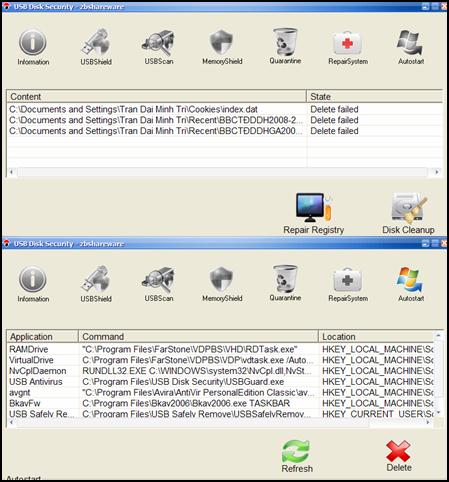Image resolution: width=449 pixels, height=482 pixels.
Task: Click the Bkav2006.exe TASKBAR command cell
Action: 198,403
